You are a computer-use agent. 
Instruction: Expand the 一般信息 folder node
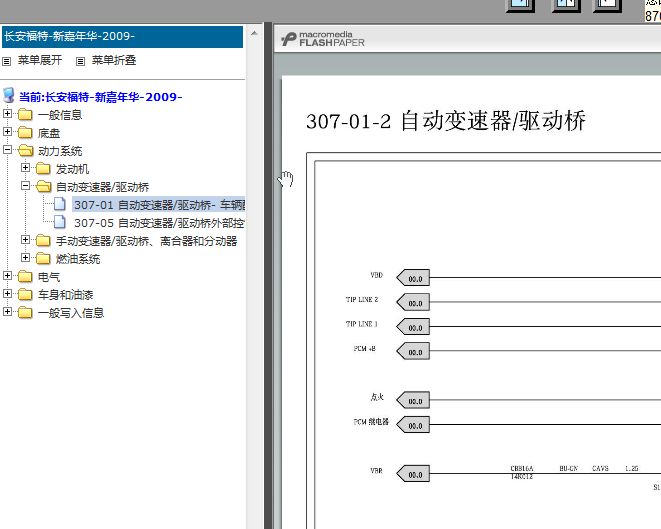7,114
